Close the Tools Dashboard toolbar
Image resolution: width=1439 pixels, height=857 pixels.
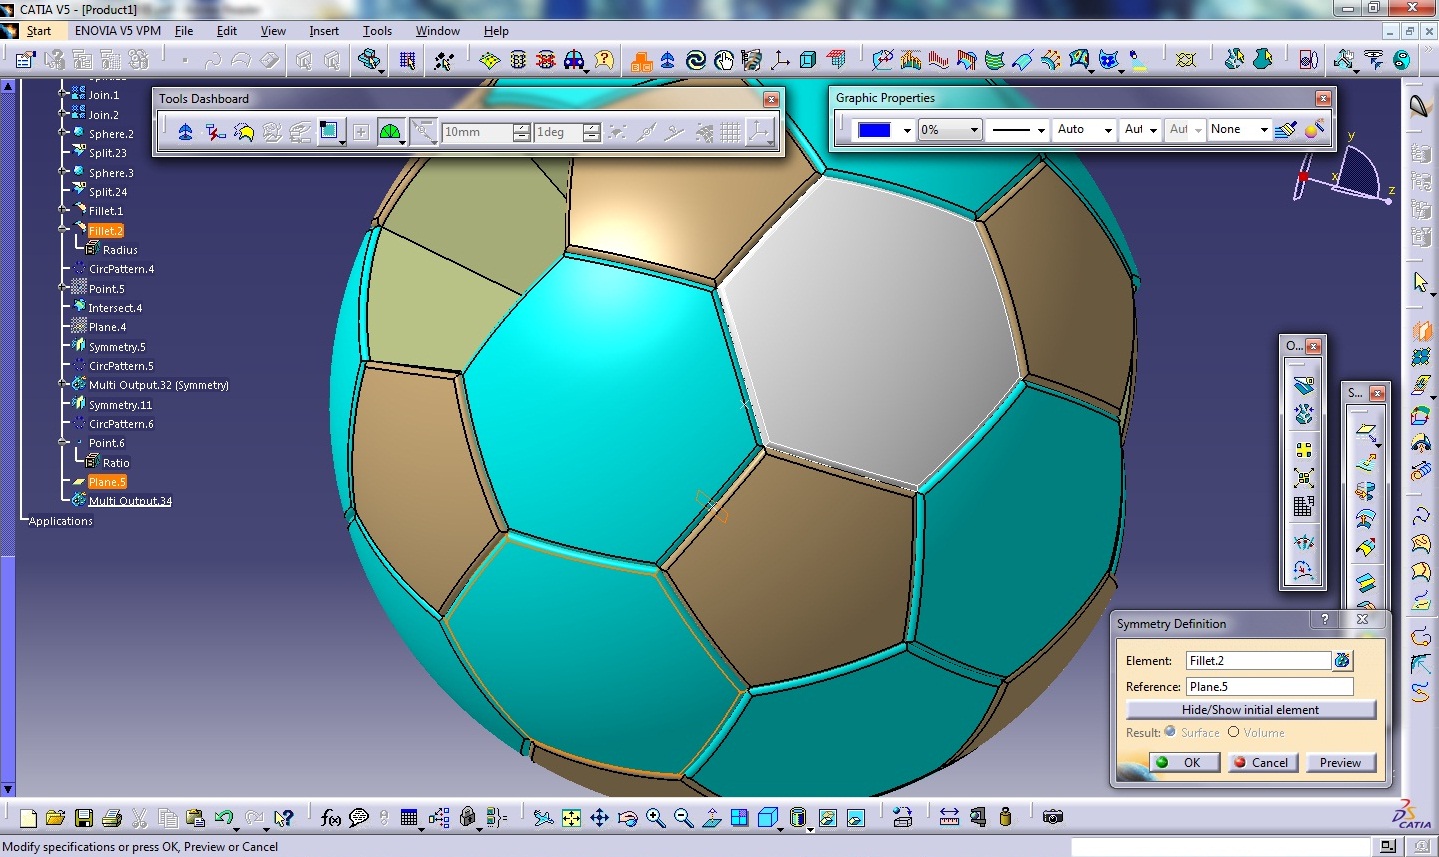[x=771, y=99]
